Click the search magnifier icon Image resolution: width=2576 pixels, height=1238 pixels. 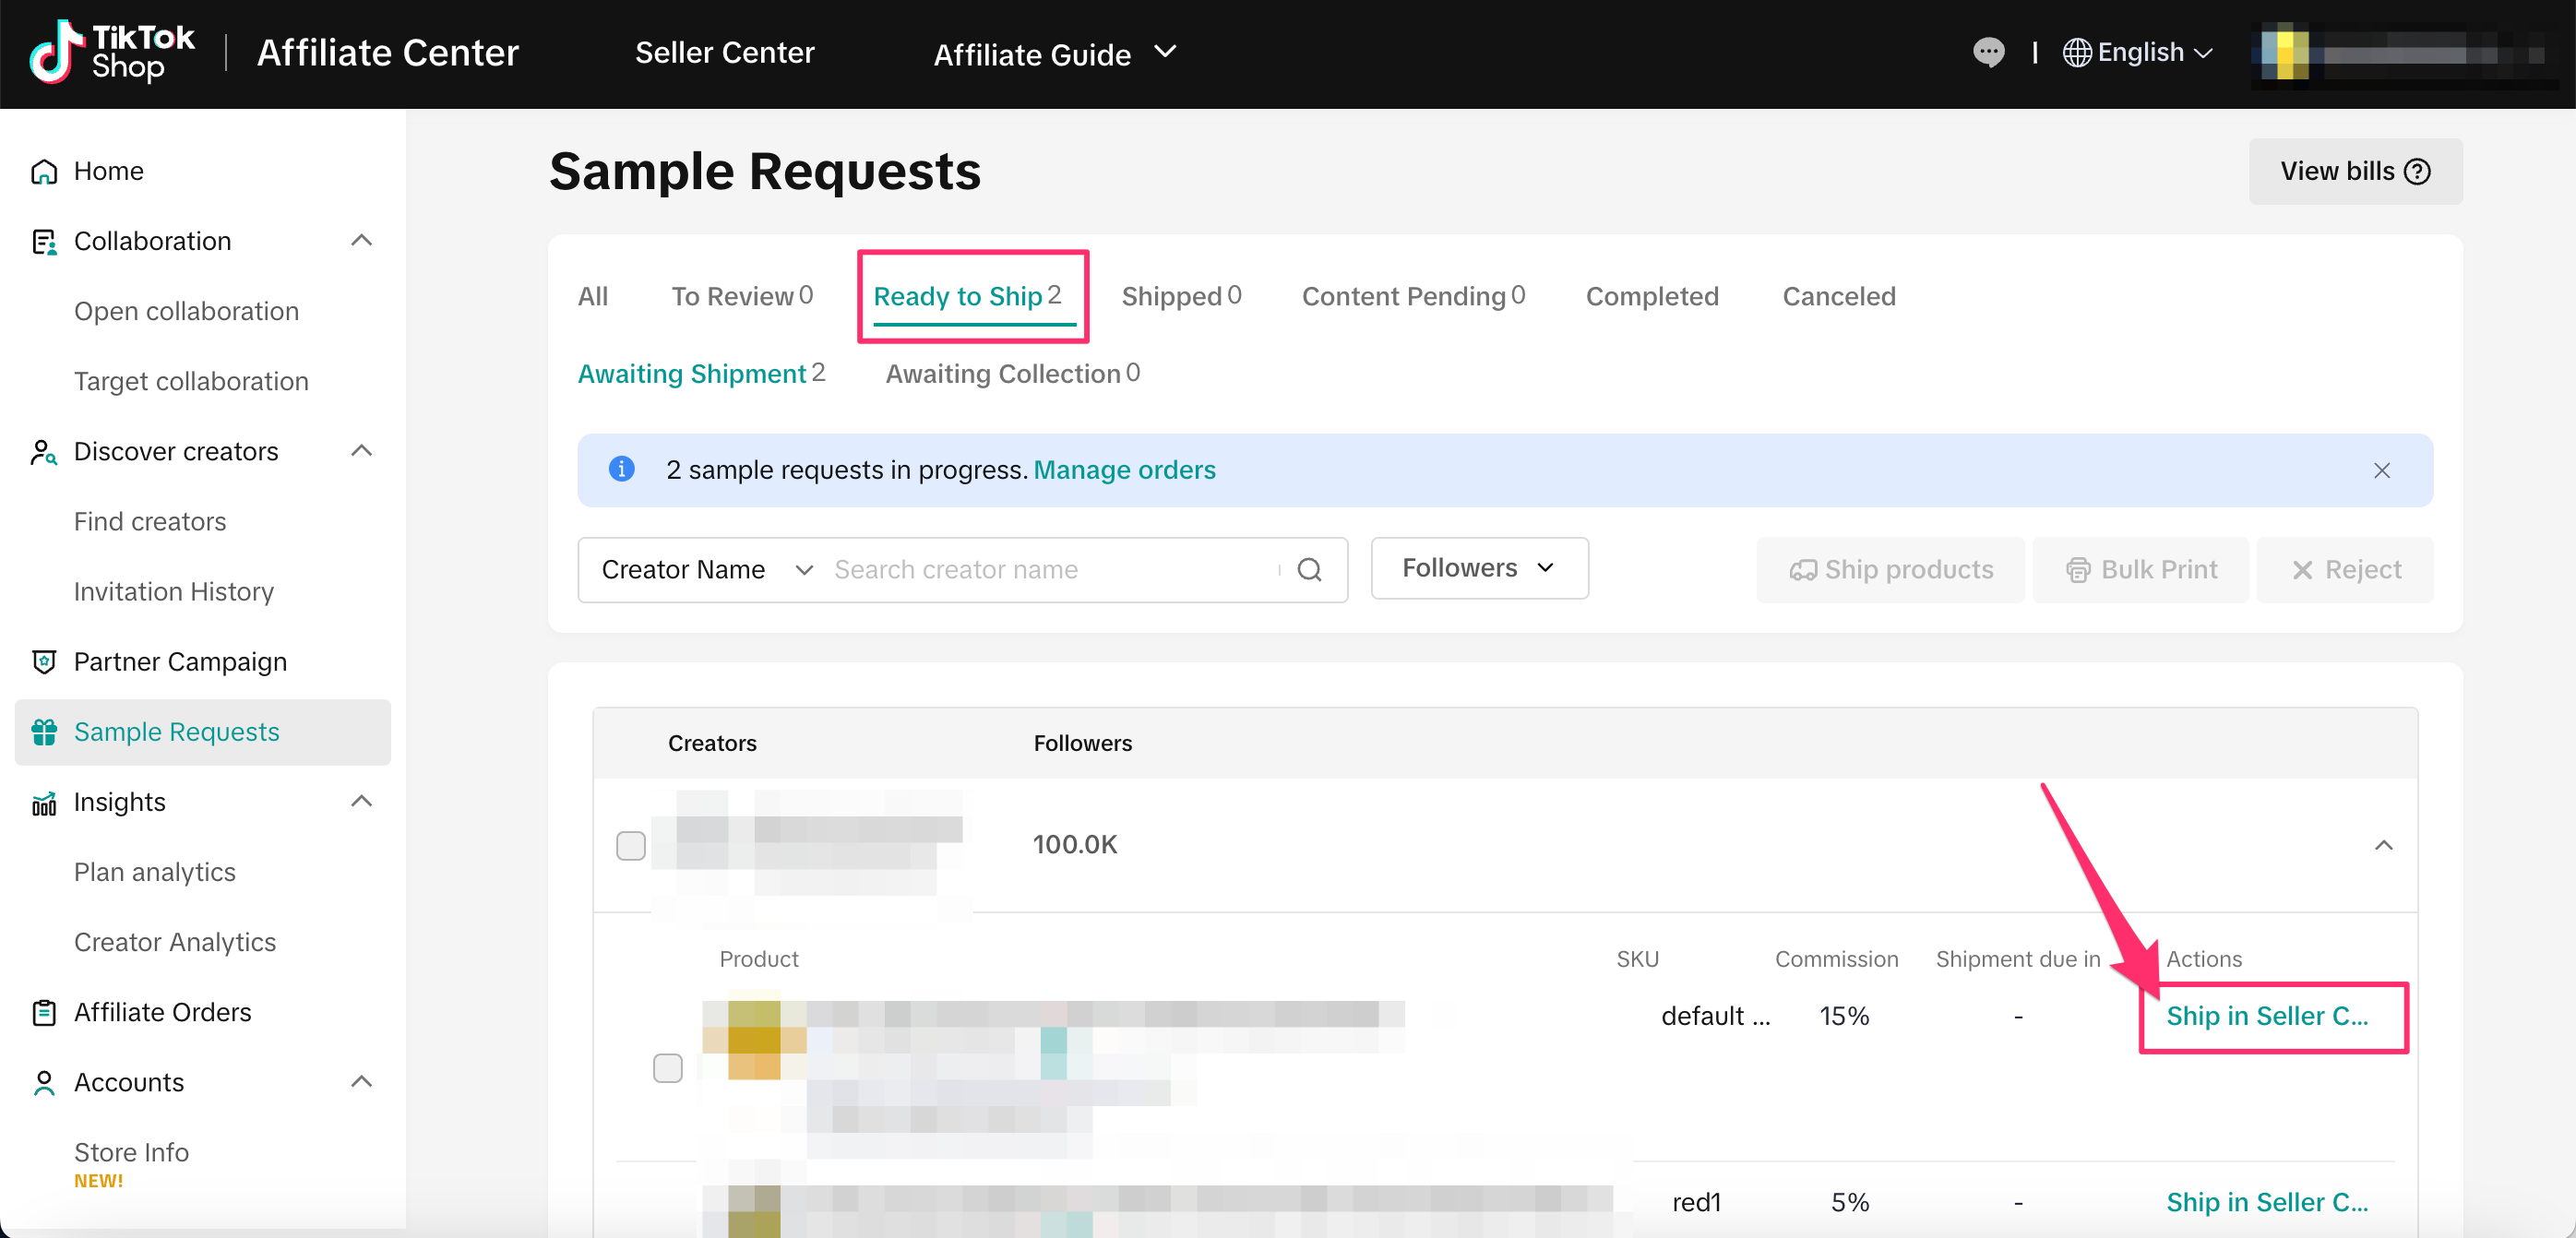(x=1309, y=569)
